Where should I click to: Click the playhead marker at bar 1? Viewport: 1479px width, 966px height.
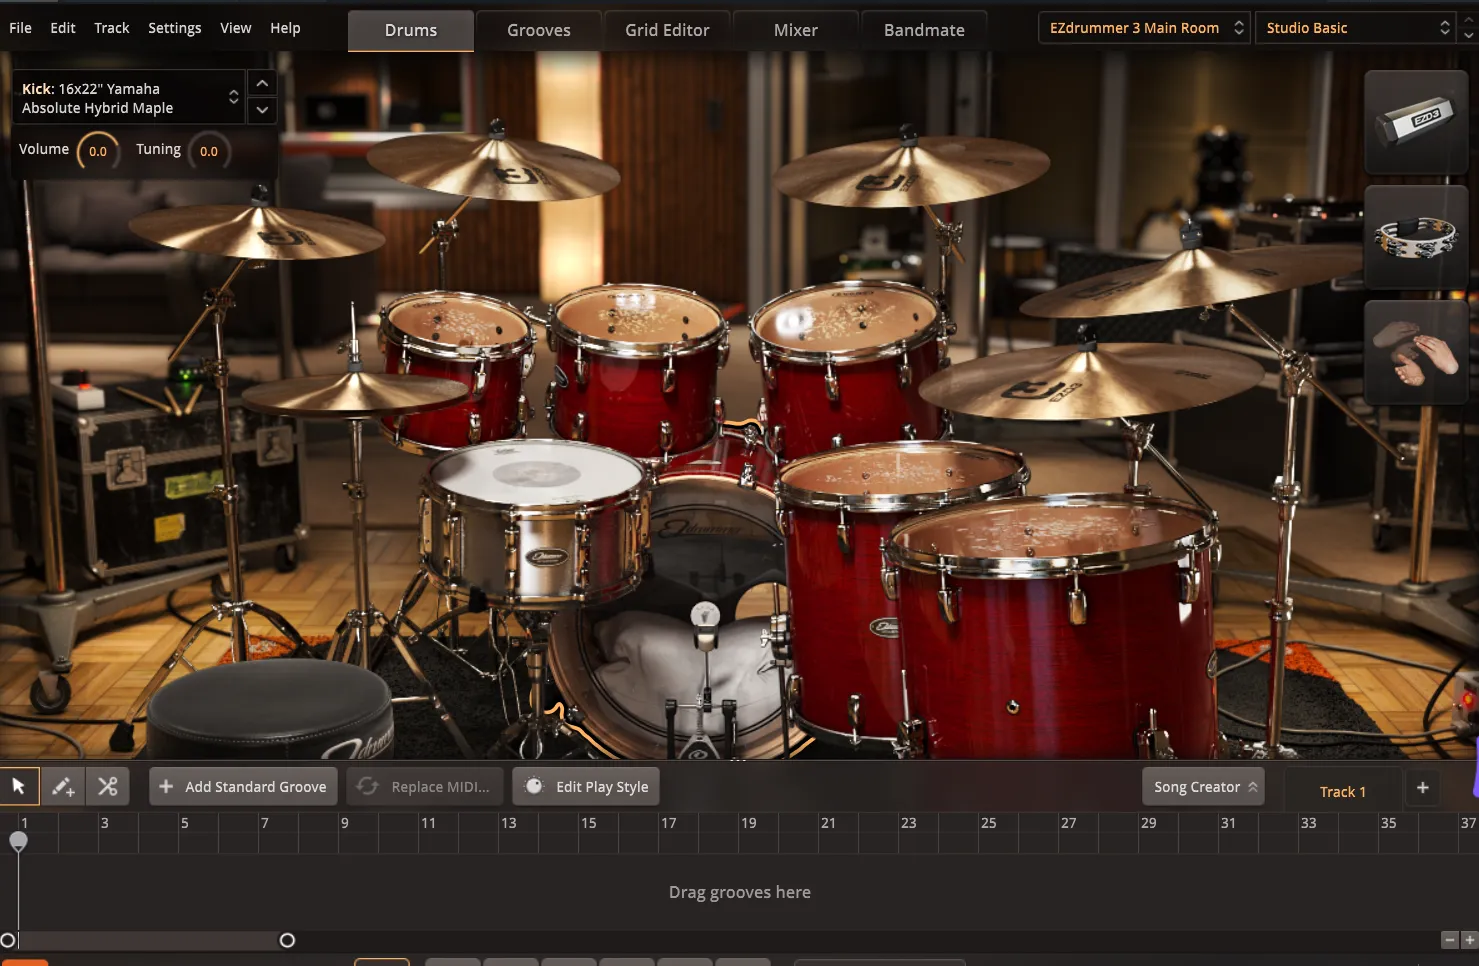(19, 842)
